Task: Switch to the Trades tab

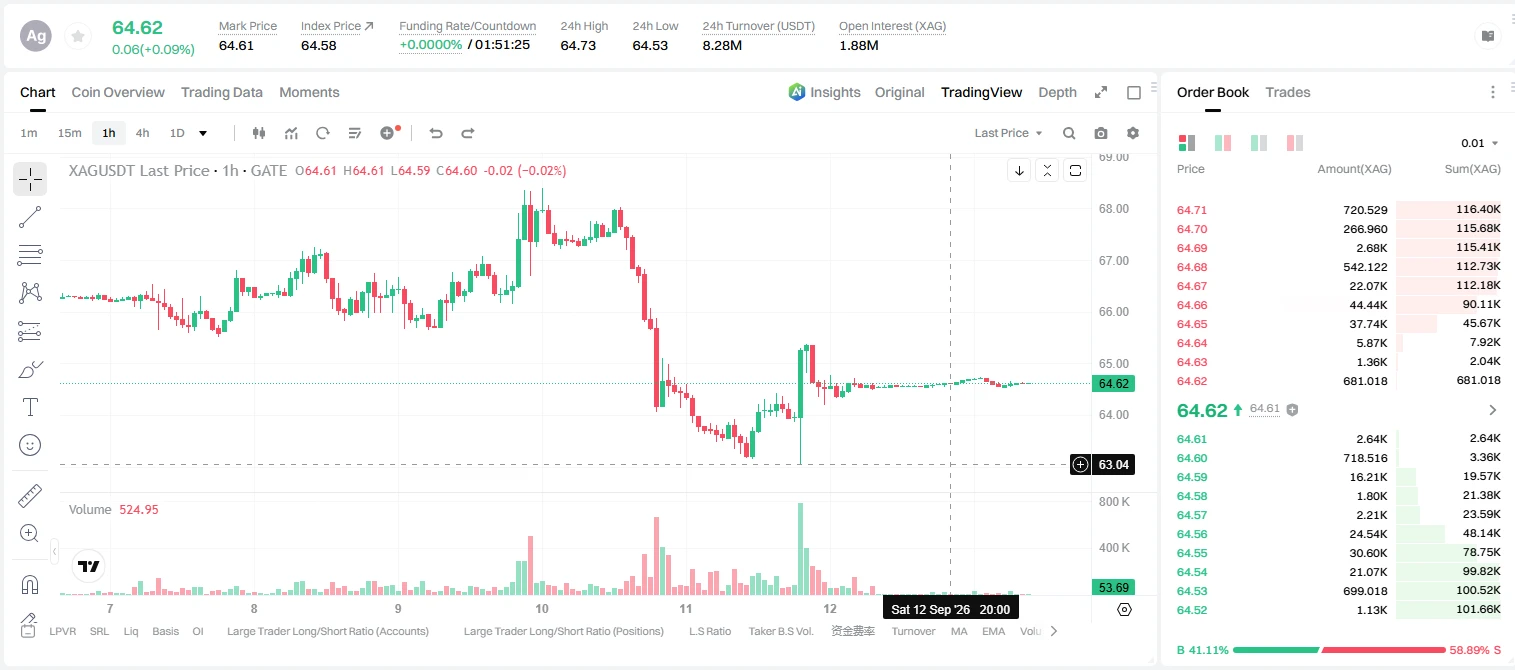Action: coord(1287,92)
